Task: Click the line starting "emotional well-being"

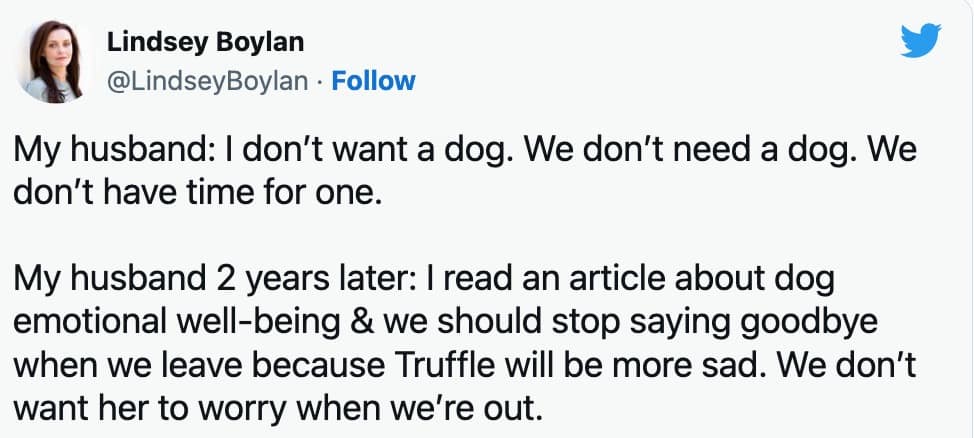Action: coord(448,322)
